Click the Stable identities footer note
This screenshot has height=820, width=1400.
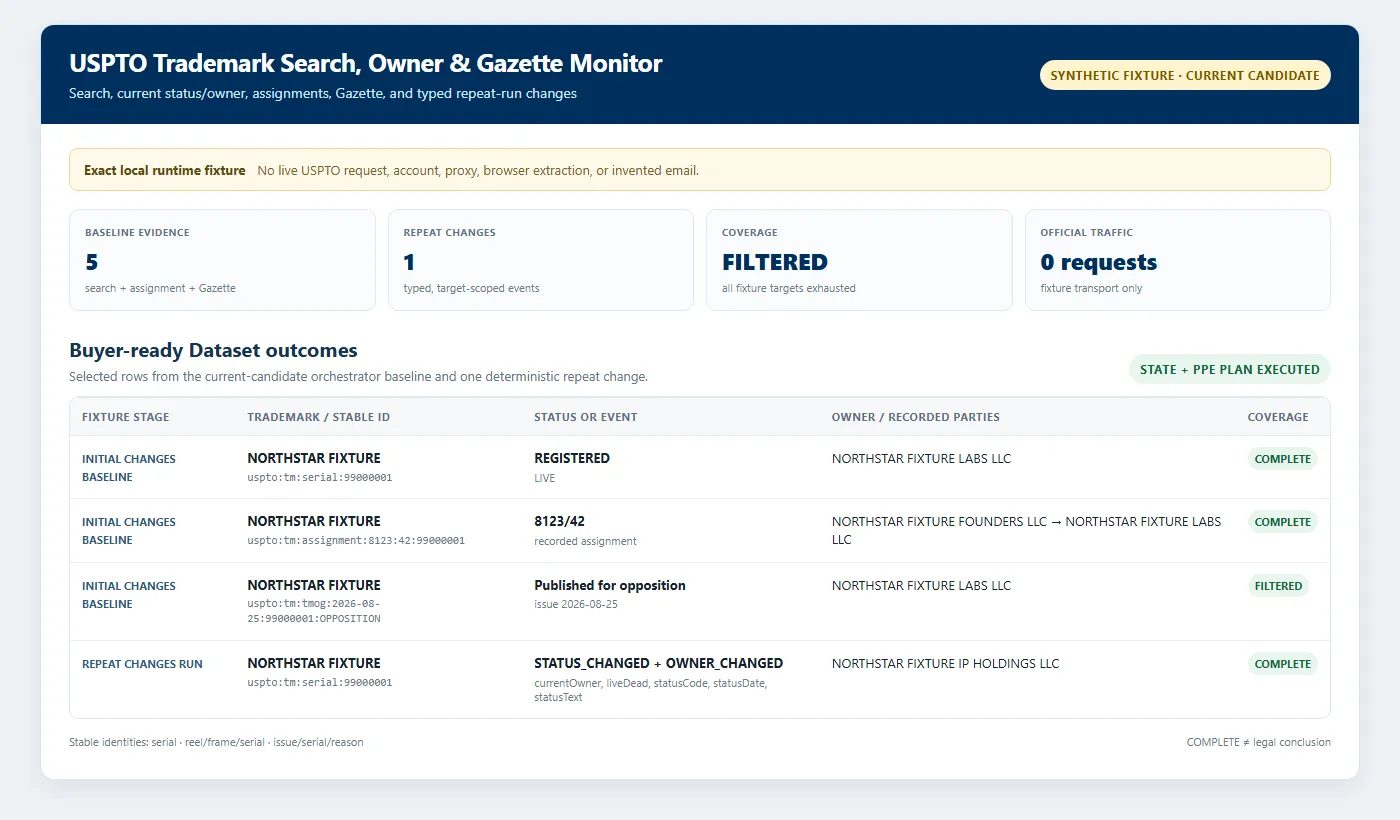216,742
